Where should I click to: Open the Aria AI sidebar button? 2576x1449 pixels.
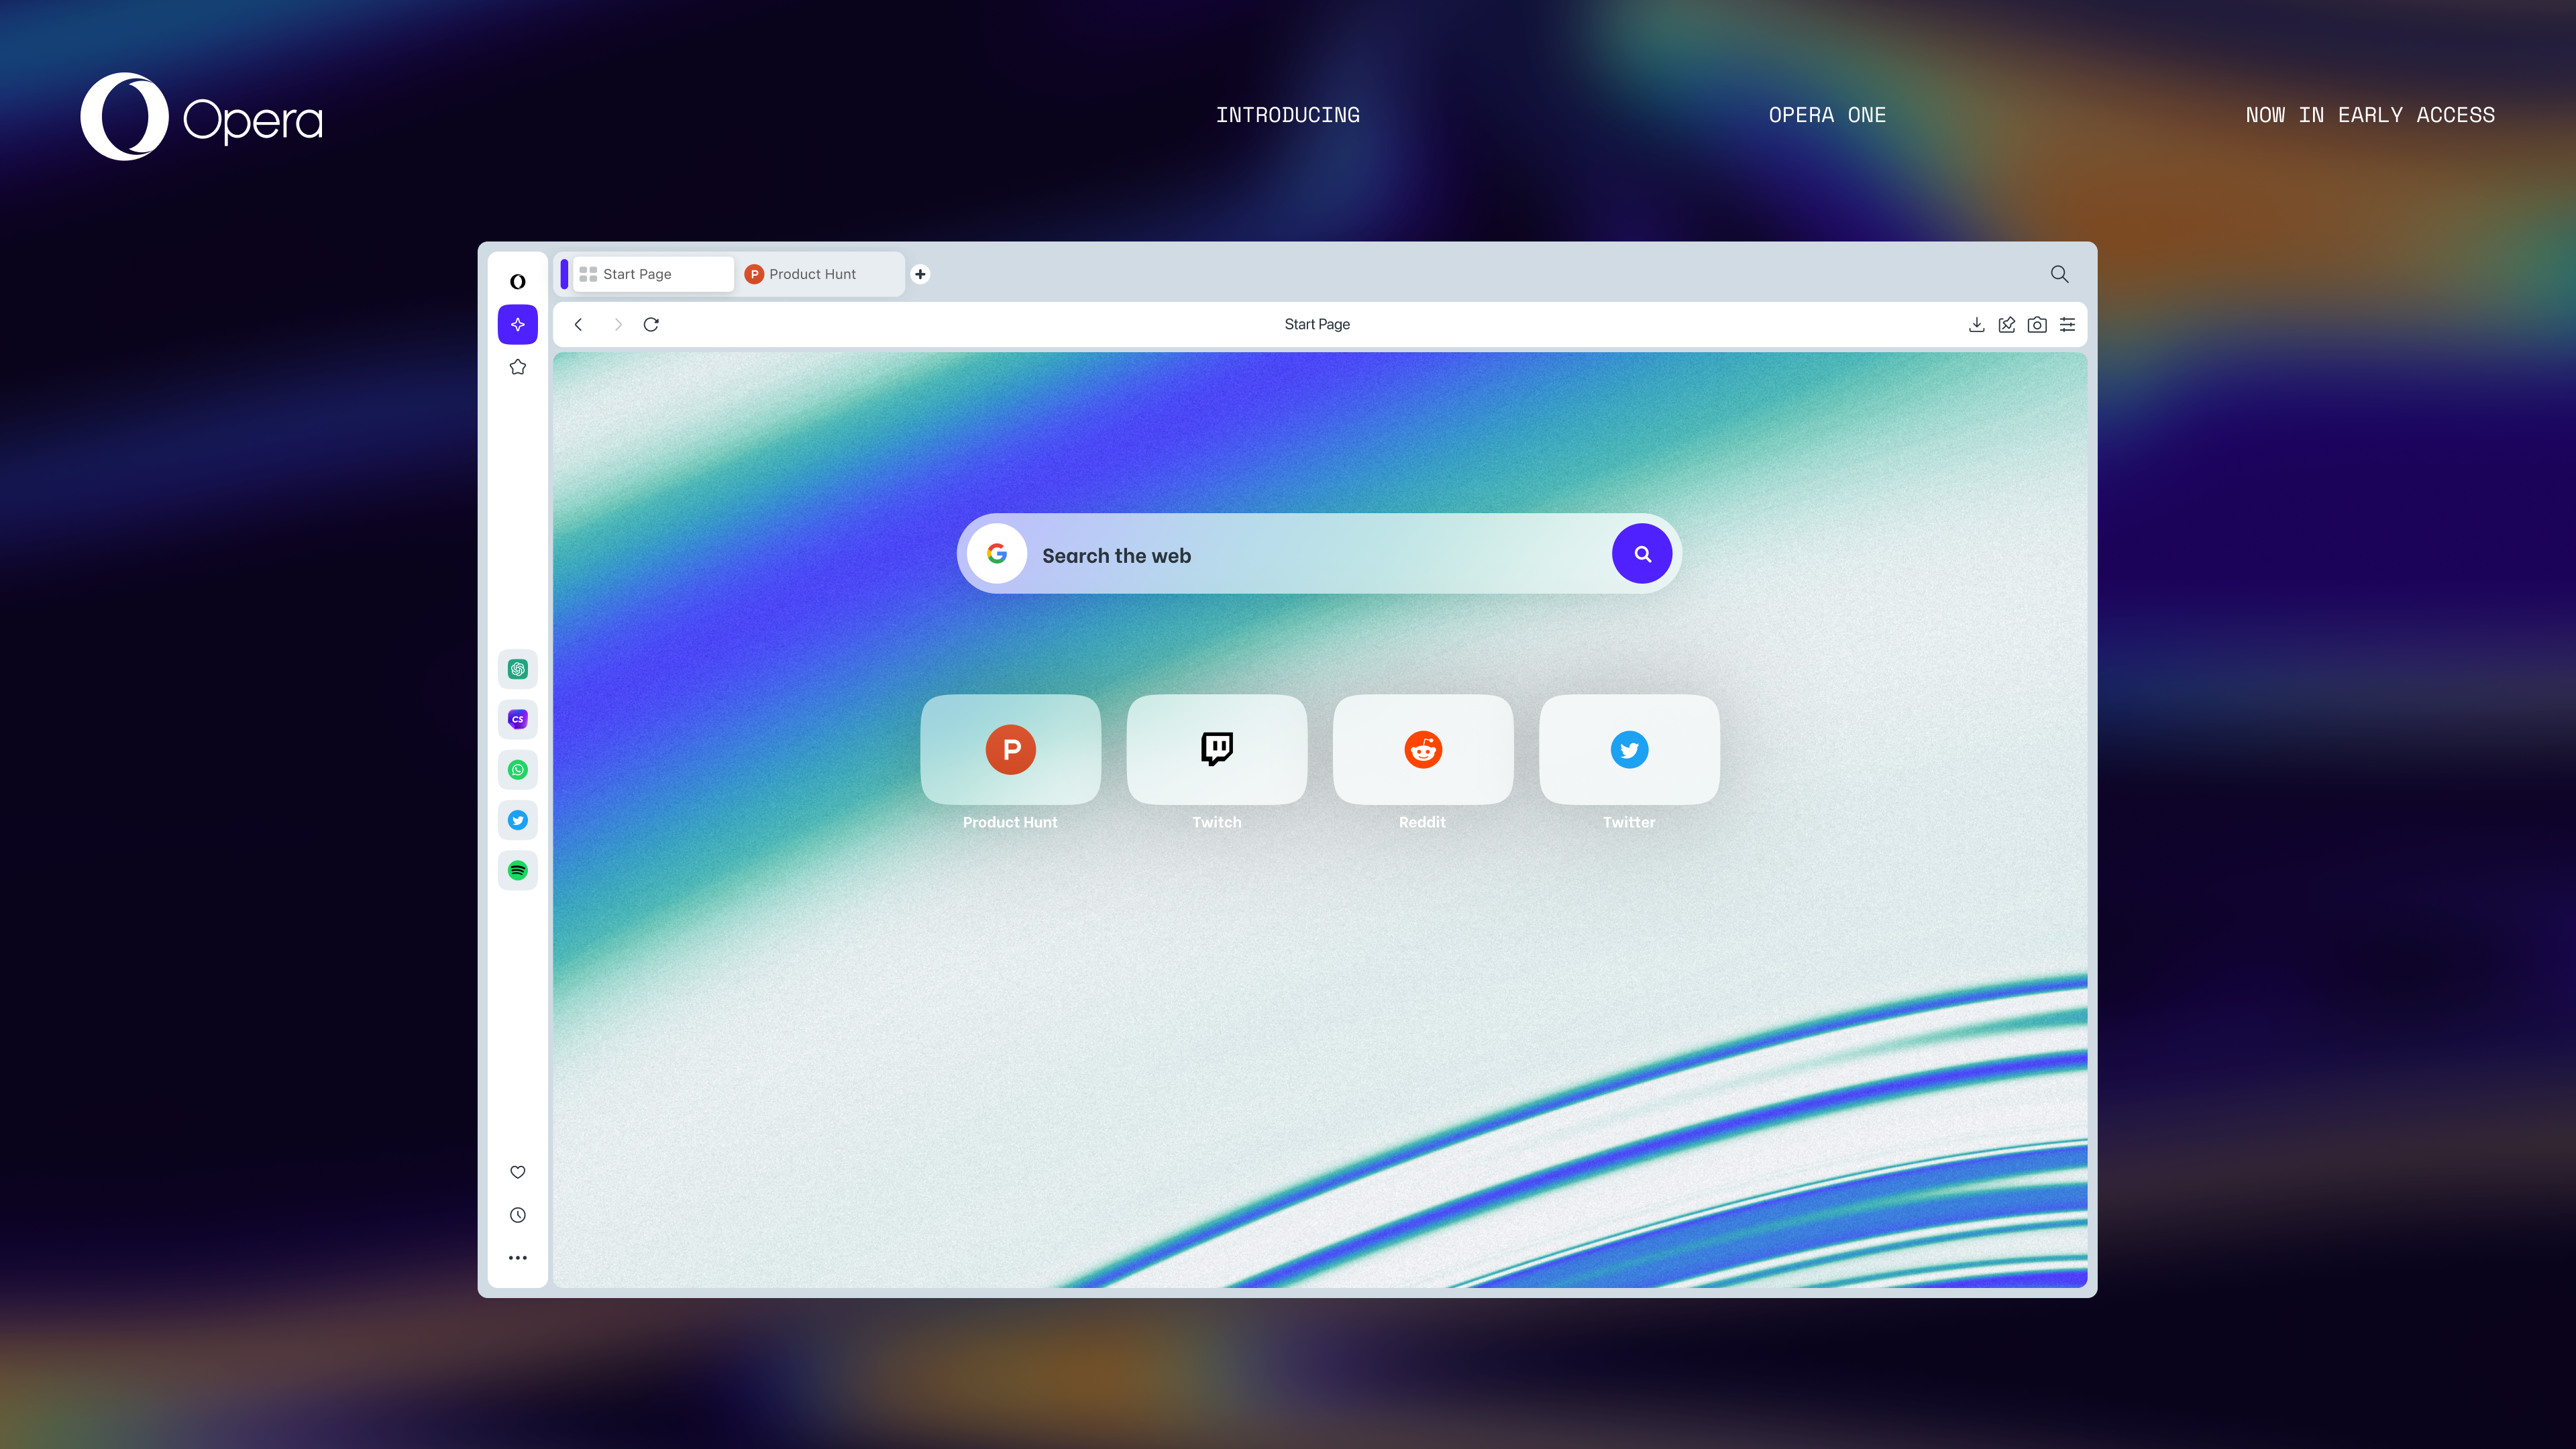click(517, 324)
